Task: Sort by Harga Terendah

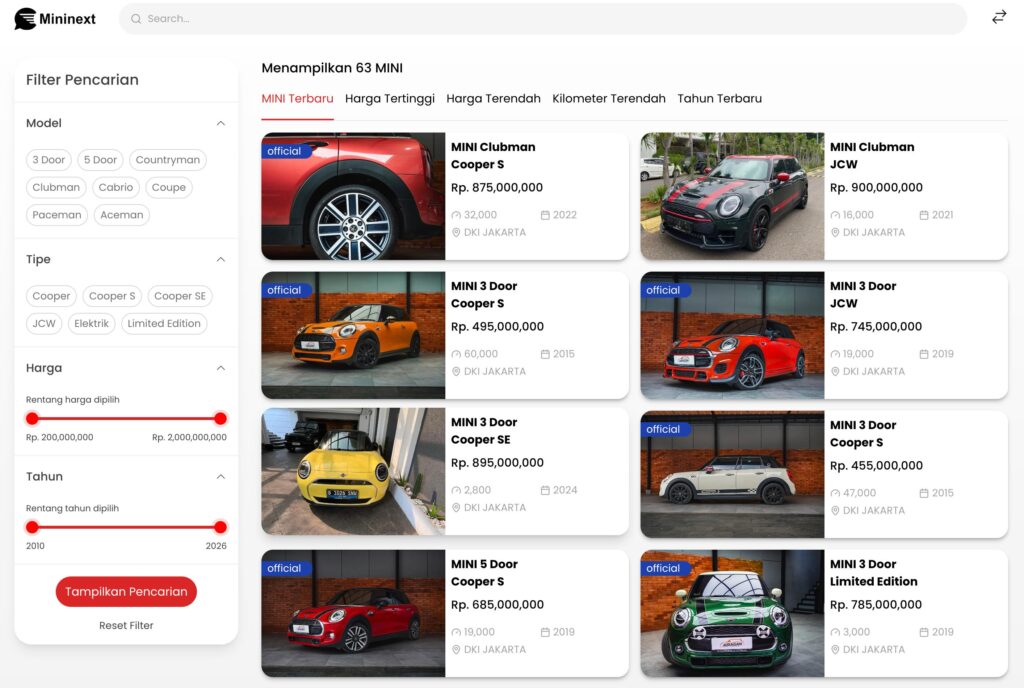Action: [x=493, y=99]
